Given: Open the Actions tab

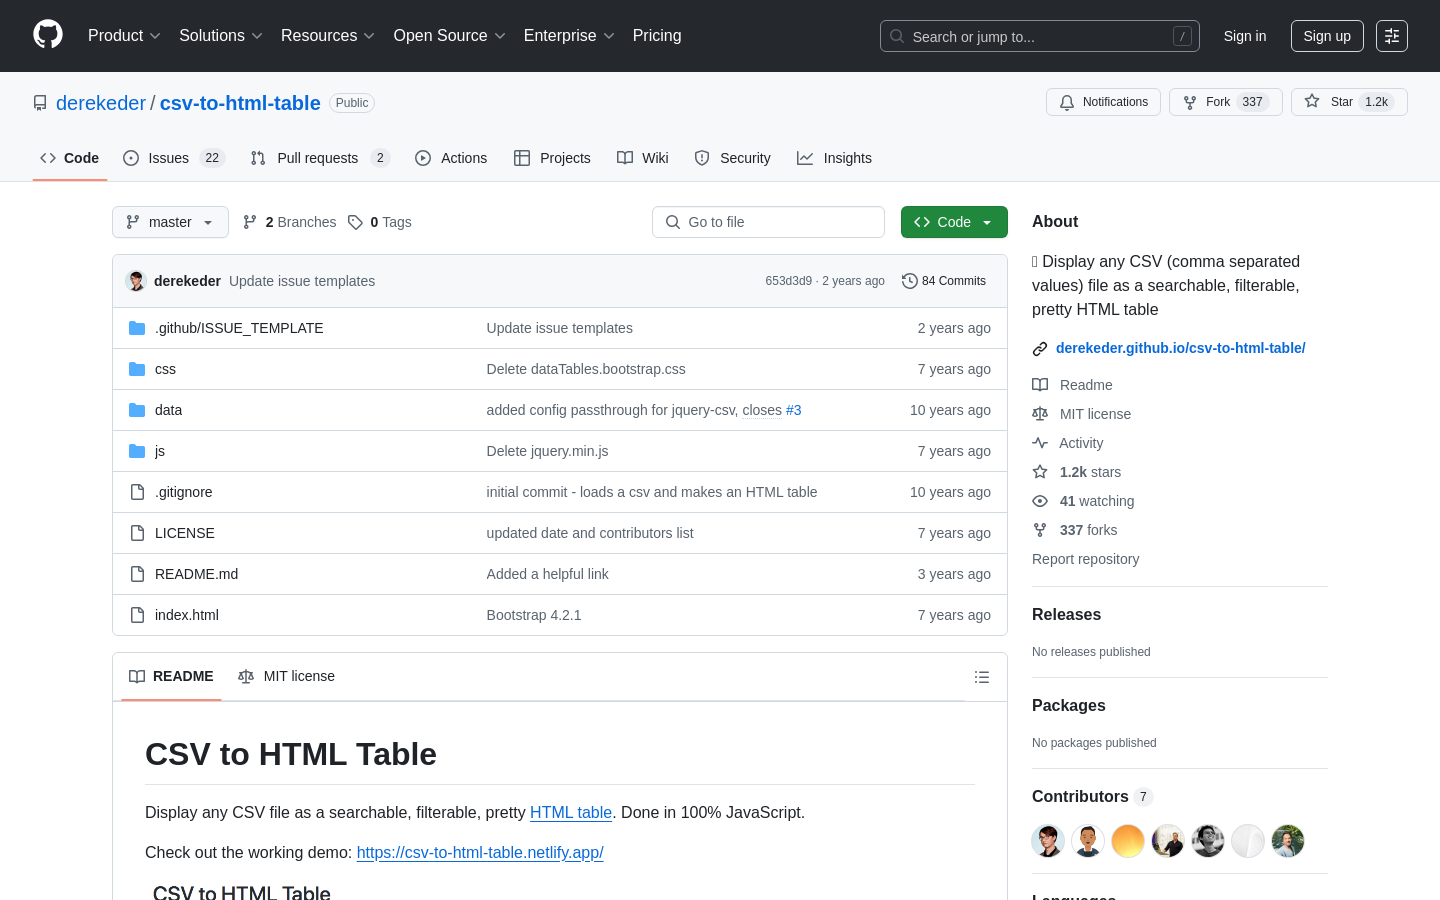Looking at the screenshot, I should (x=451, y=158).
